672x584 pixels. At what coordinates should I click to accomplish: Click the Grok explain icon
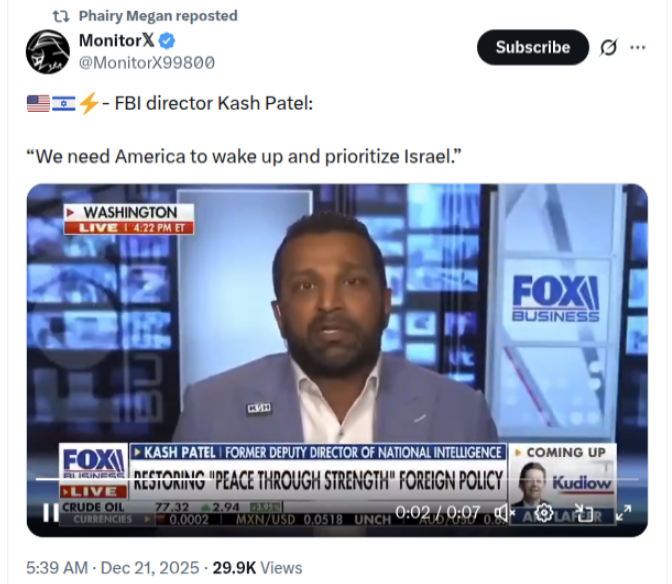(x=607, y=47)
